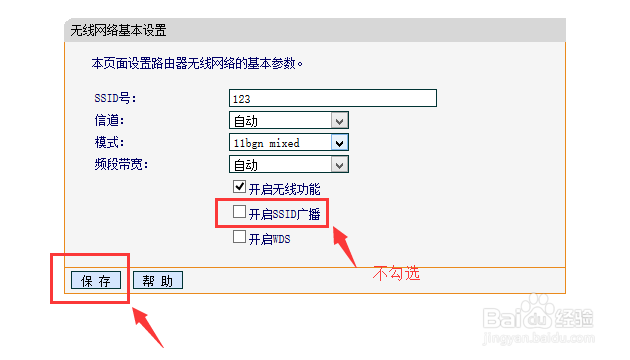Enable the 开启WDS checkbox

(239, 237)
